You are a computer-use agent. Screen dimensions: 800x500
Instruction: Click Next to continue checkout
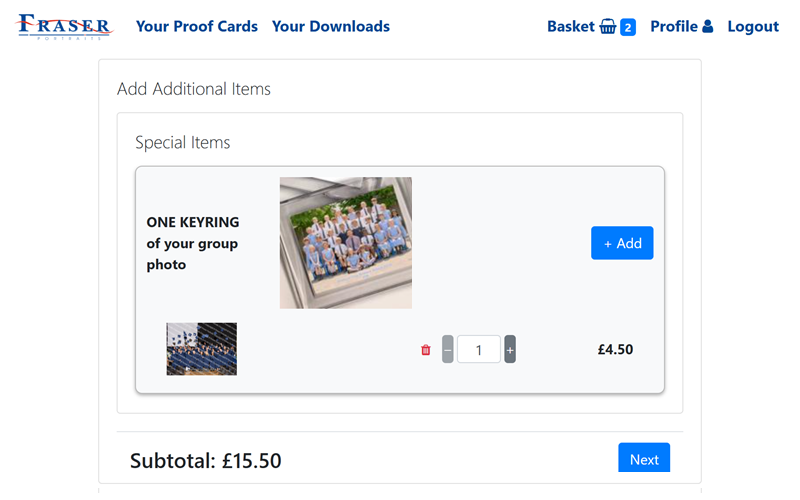[x=644, y=459]
